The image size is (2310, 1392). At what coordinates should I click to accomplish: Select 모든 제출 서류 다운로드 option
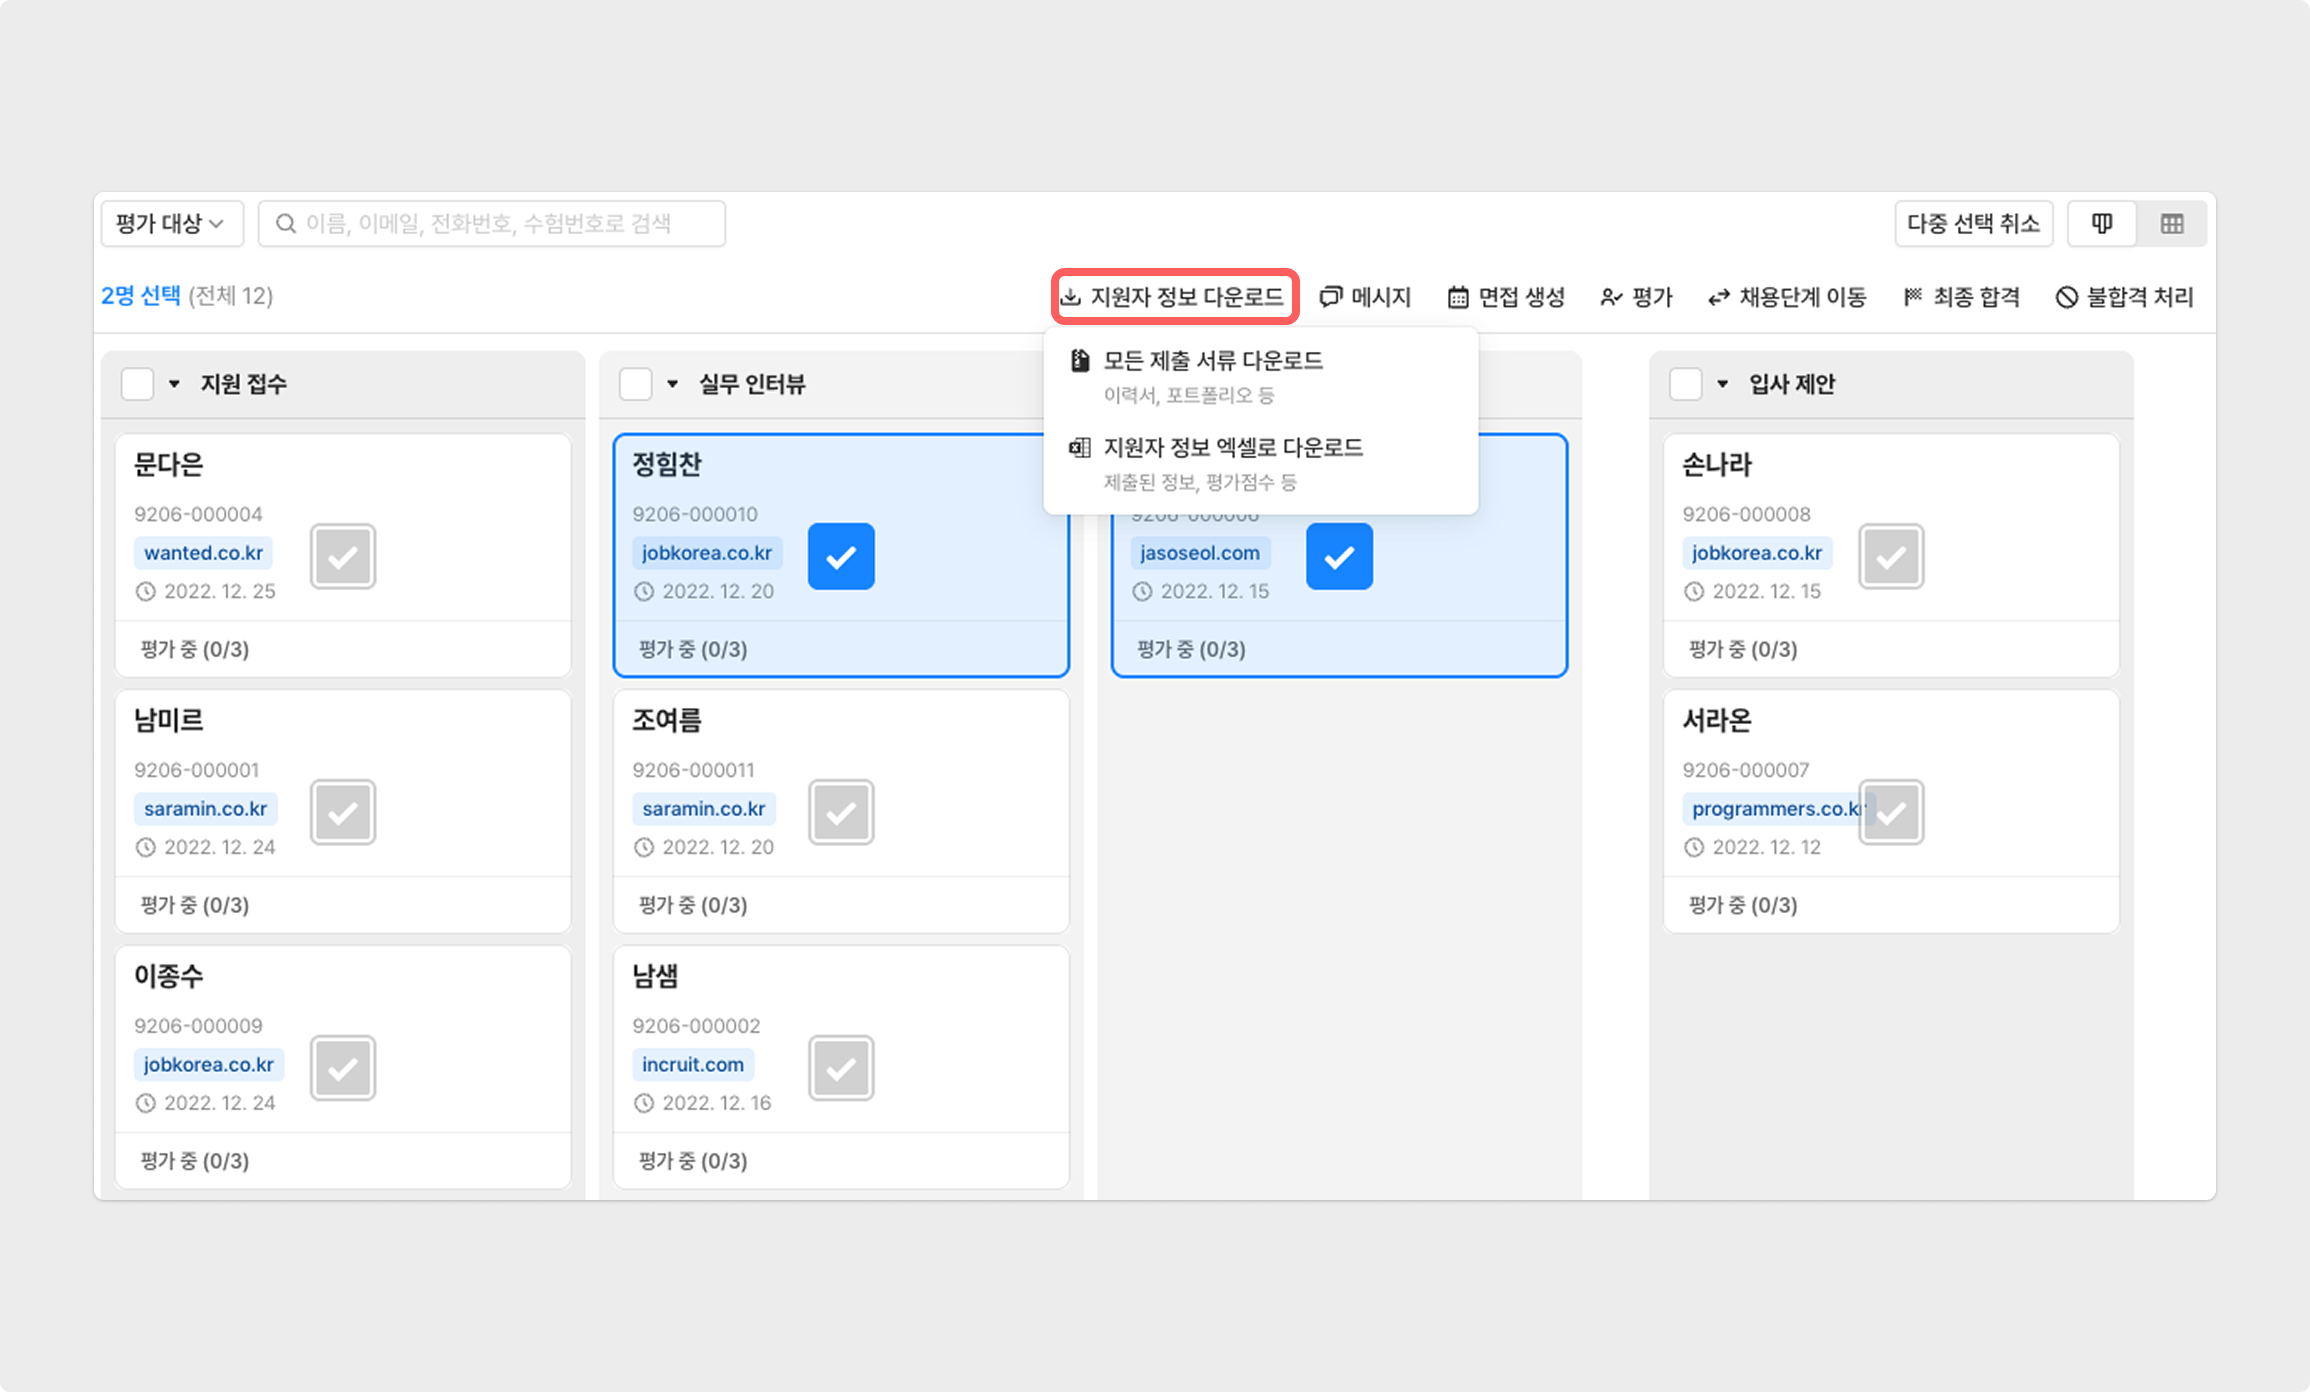[1260, 376]
